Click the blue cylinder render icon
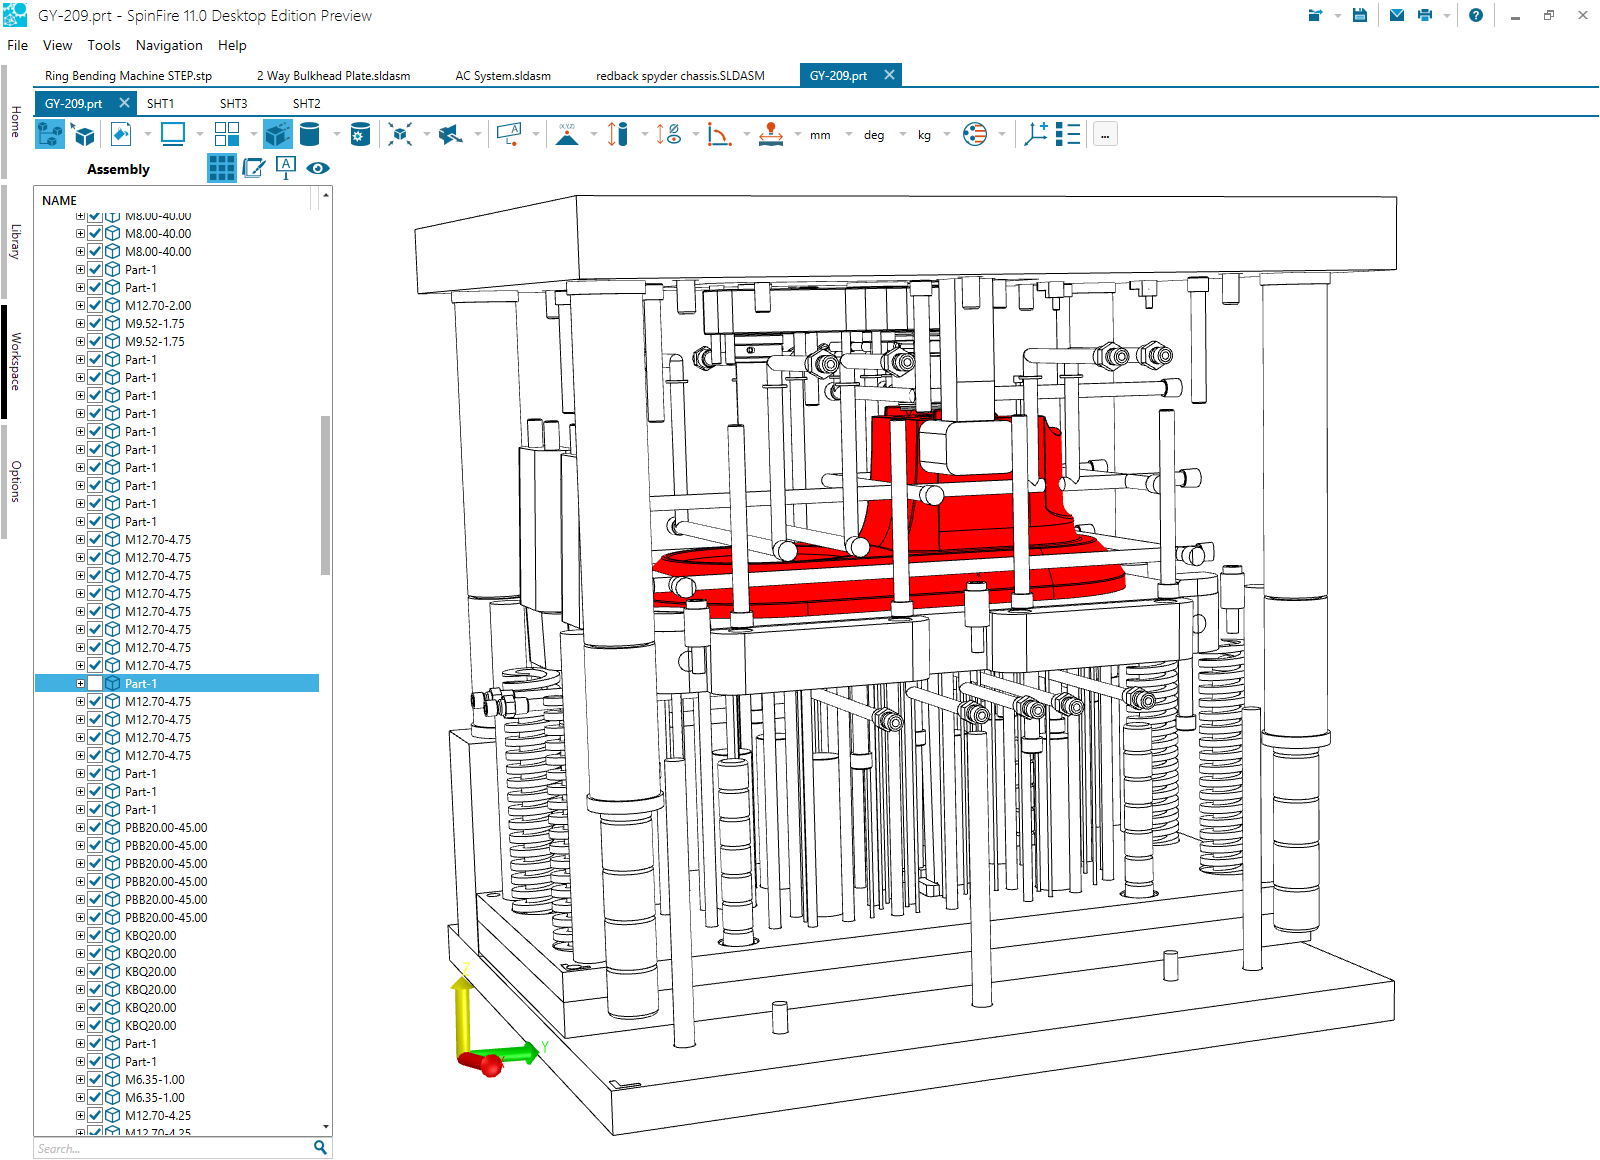 310,134
